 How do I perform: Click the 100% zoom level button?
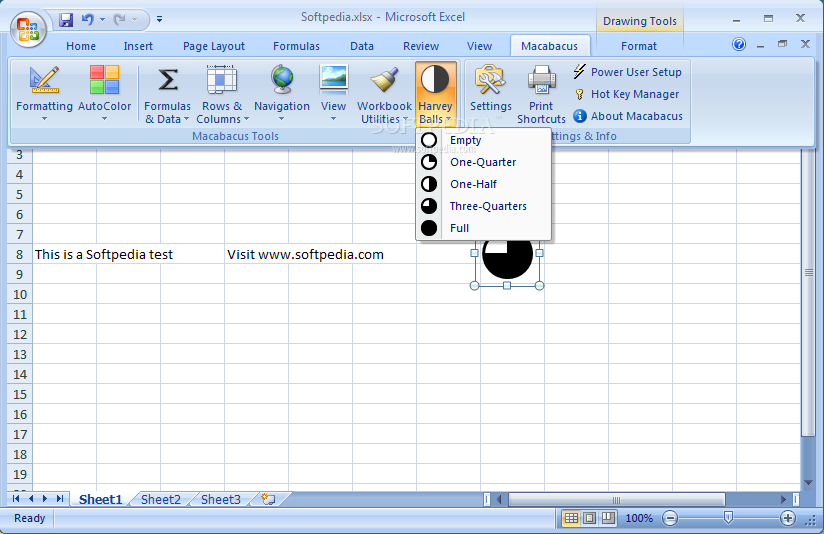click(x=639, y=518)
